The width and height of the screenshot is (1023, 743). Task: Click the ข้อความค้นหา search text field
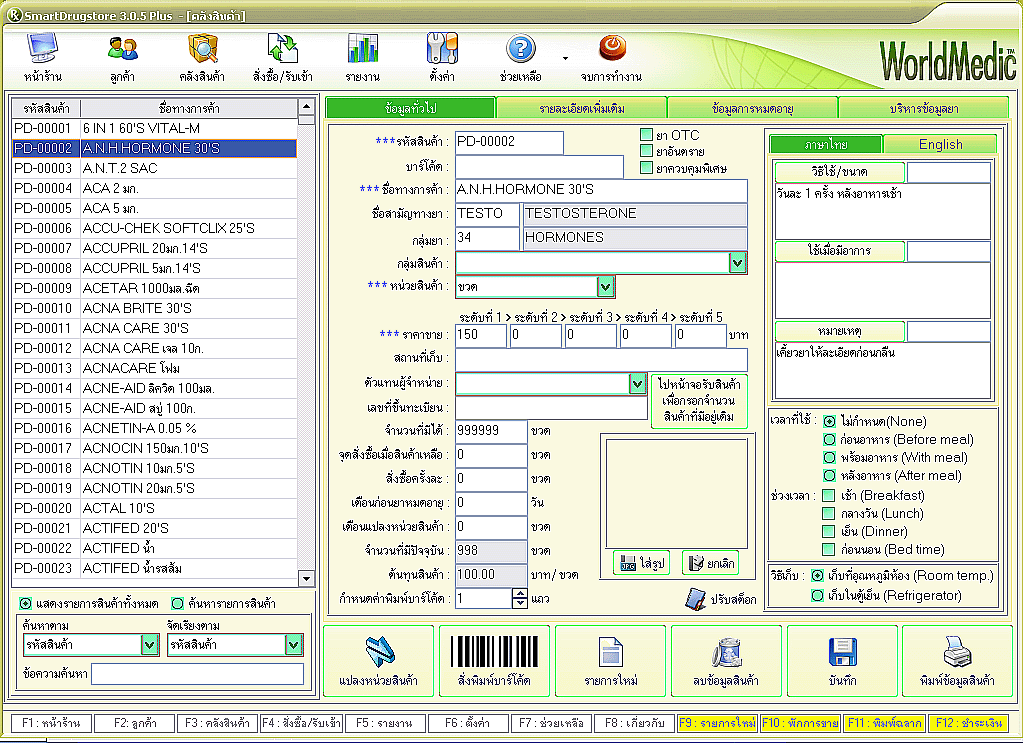coord(198,674)
